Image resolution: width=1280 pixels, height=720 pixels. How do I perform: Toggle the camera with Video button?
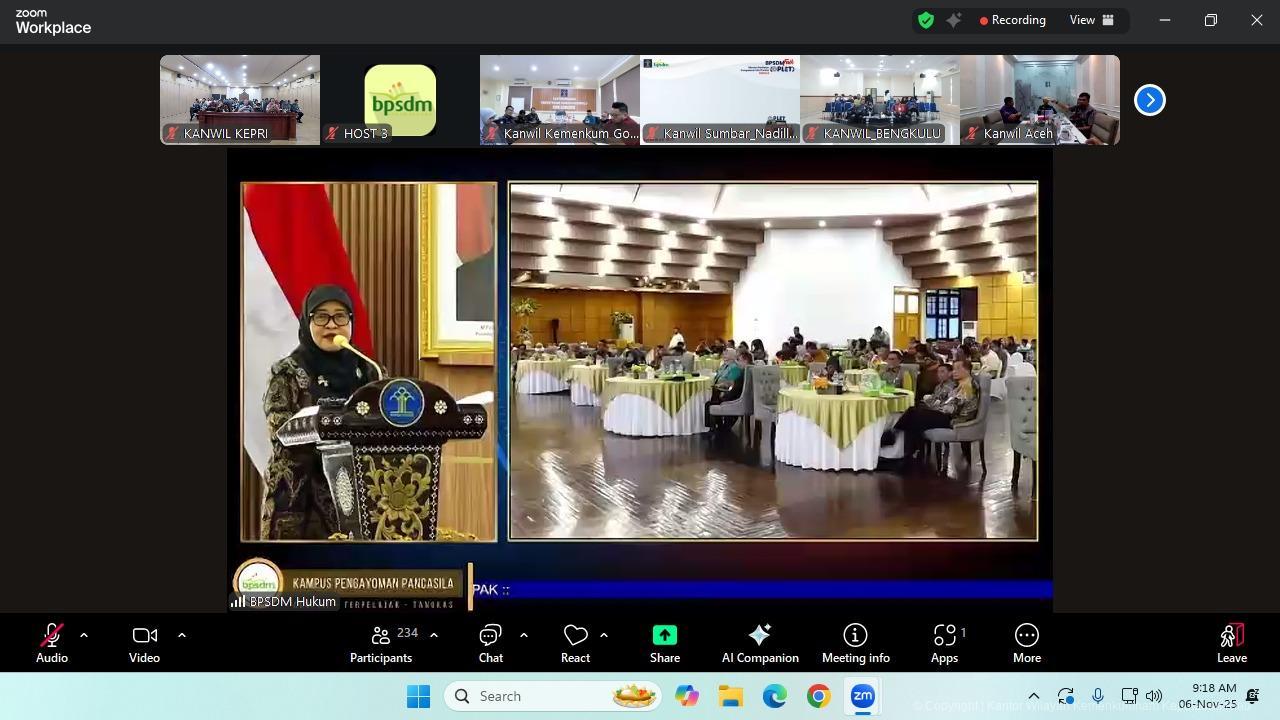[x=144, y=643]
